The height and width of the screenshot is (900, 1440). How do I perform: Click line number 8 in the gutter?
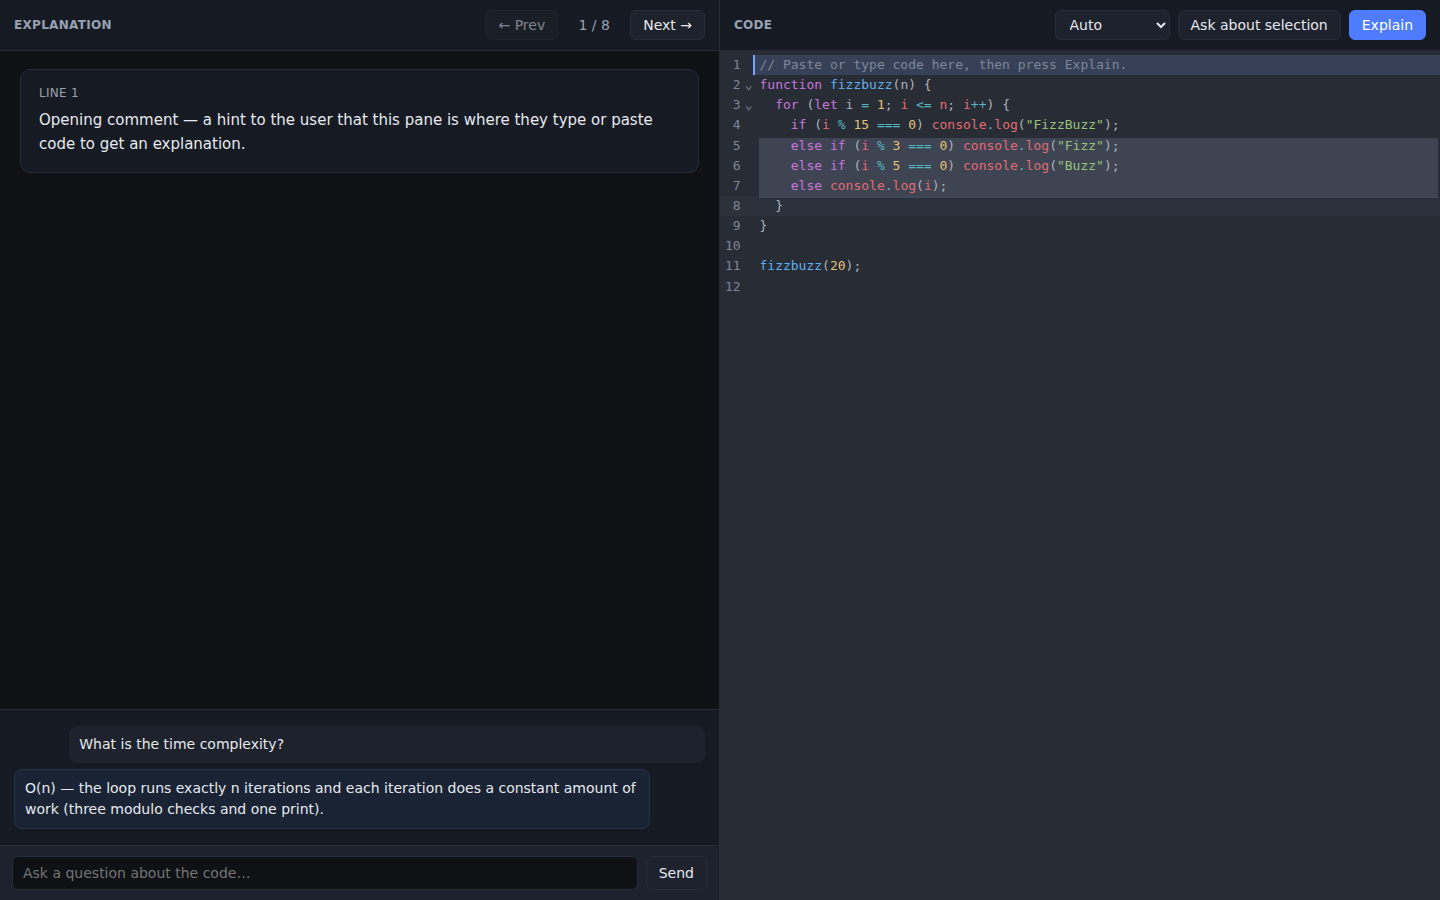pyautogui.click(x=737, y=206)
